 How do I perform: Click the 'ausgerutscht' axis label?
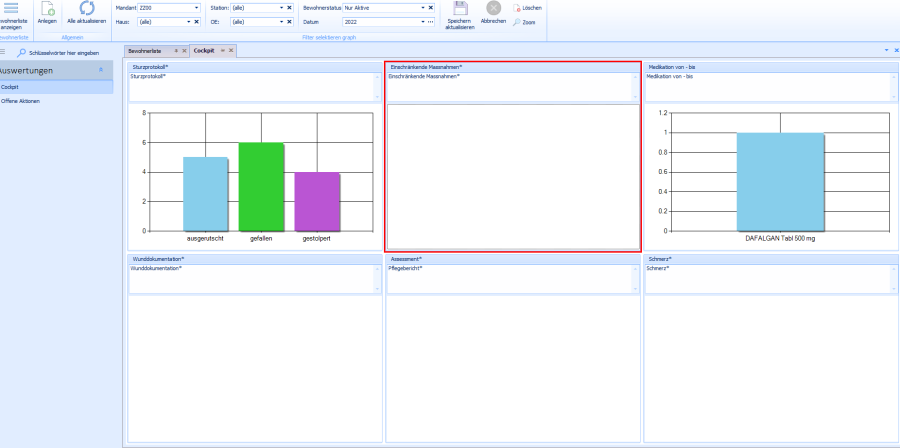coord(205,239)
